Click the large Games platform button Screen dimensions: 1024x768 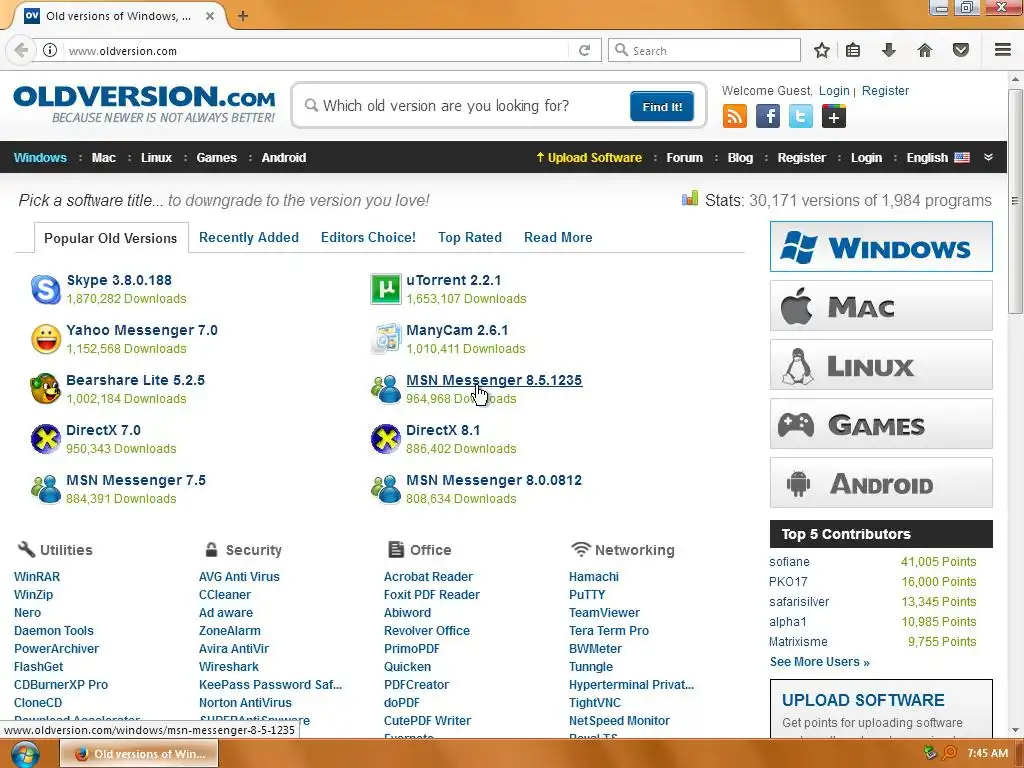881,424
